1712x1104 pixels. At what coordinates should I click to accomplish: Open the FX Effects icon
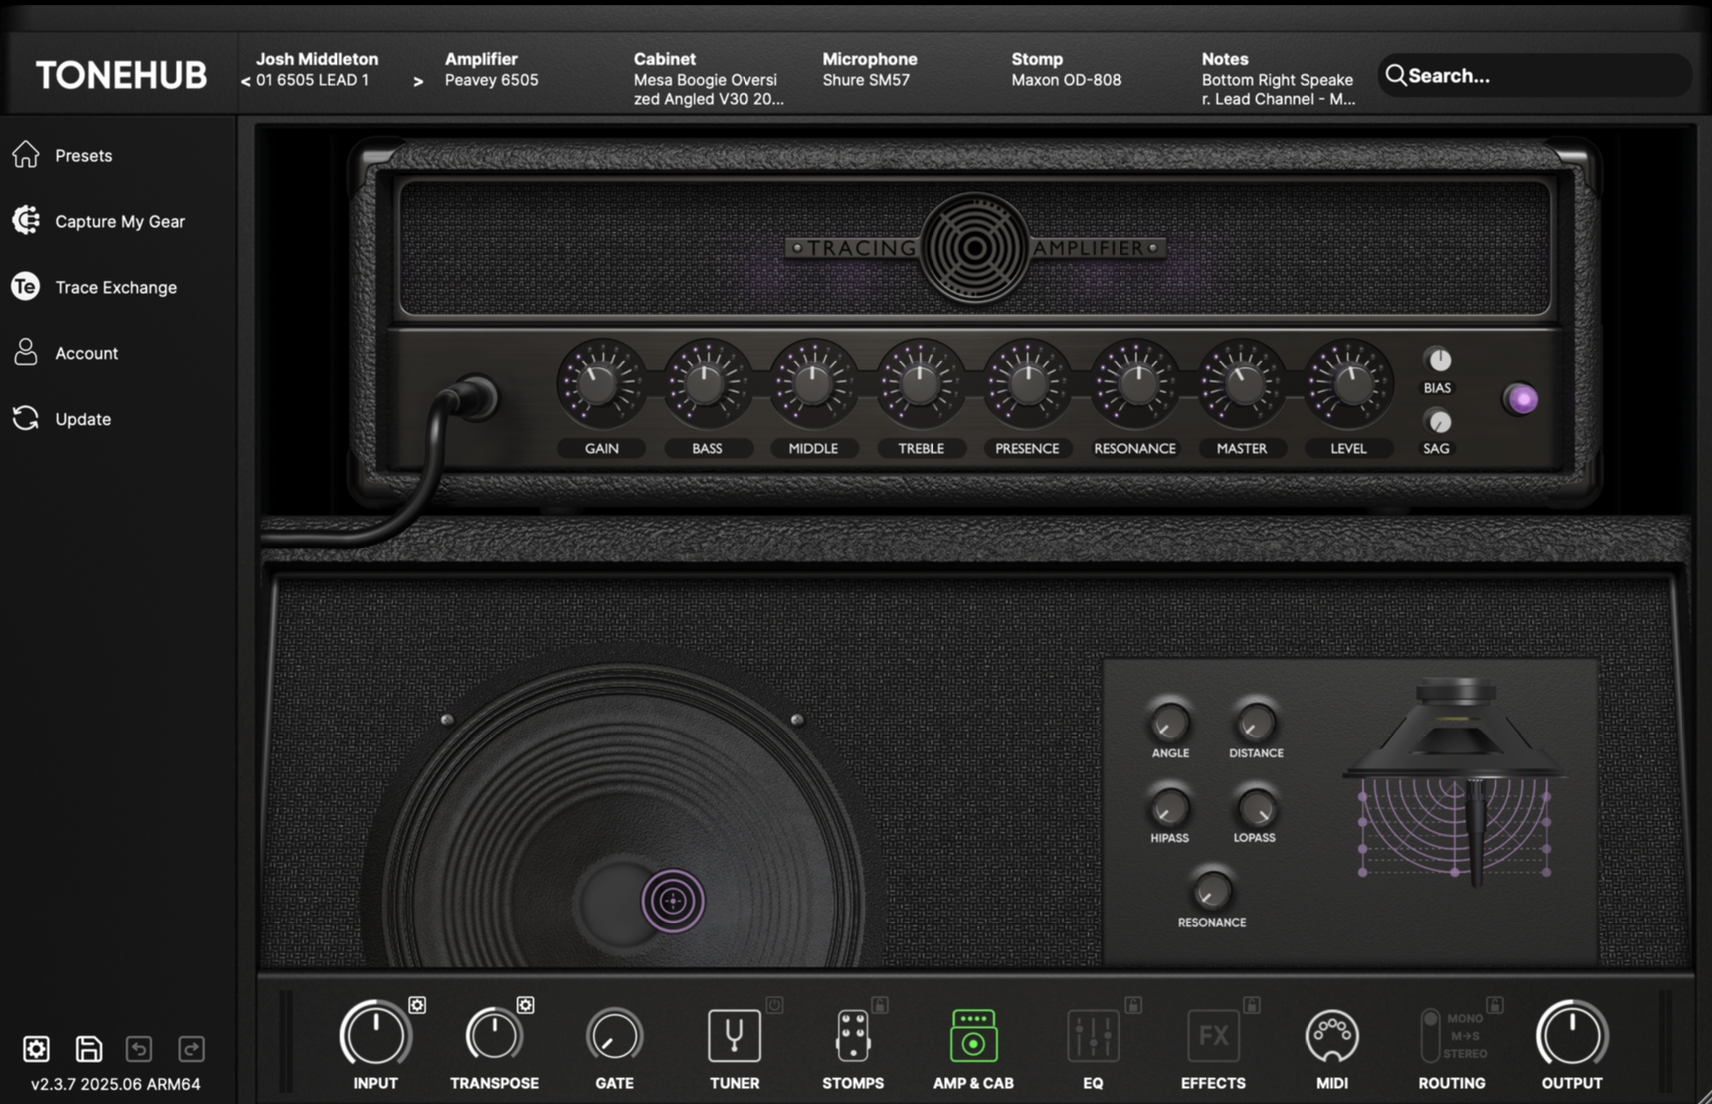[x=1213, y=1035]
